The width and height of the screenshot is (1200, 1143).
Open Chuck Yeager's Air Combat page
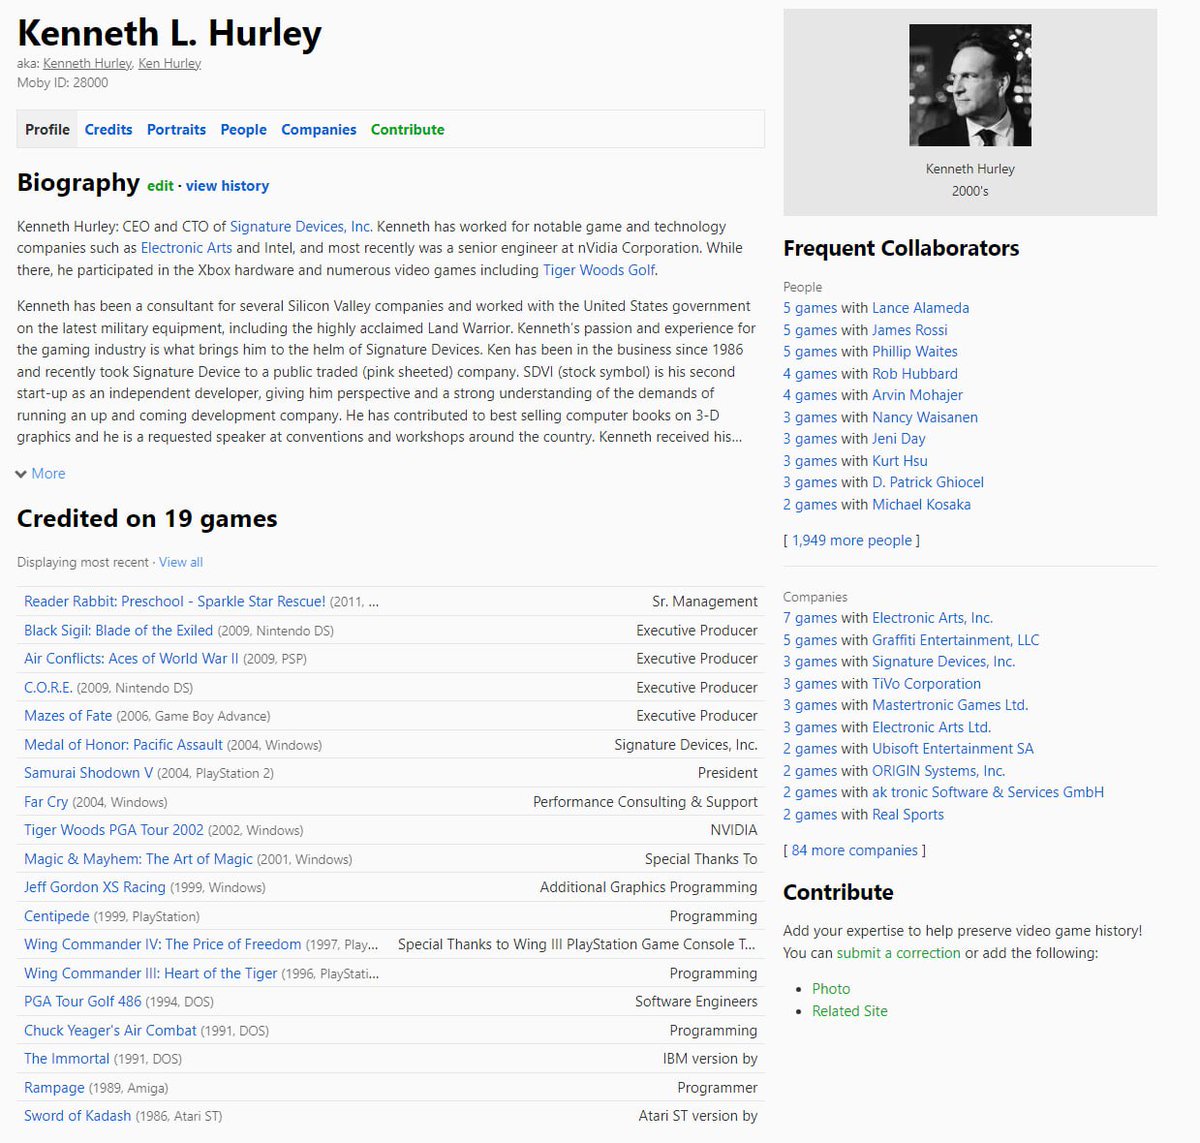coord(110,1030)
